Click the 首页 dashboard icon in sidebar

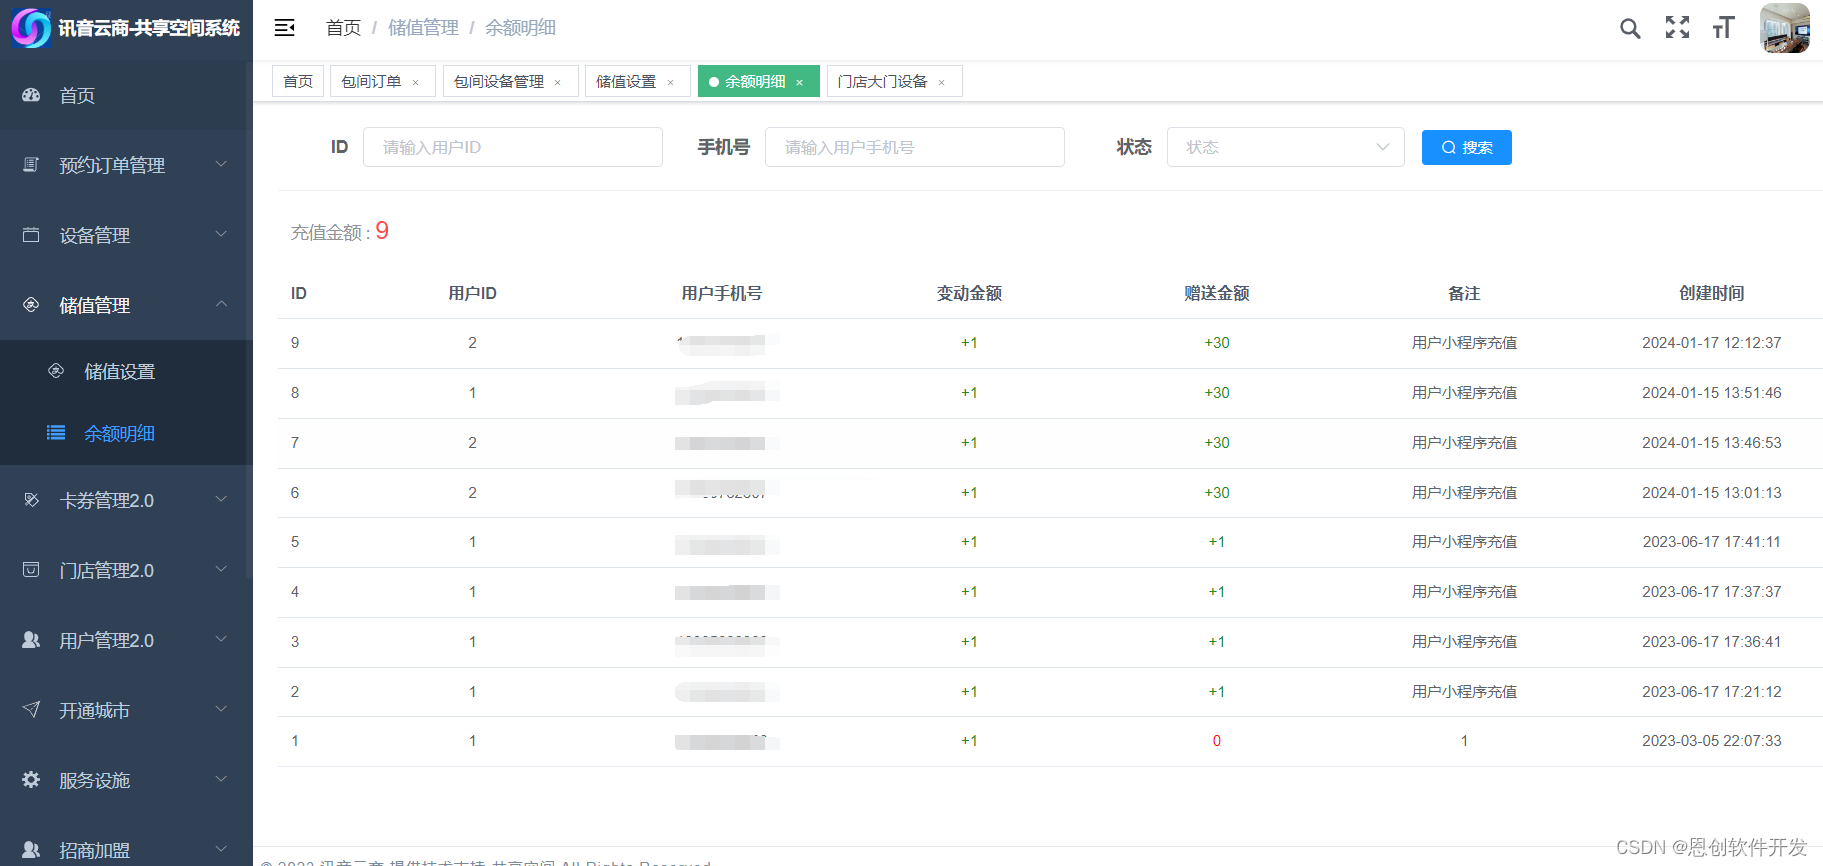(31, 95)
